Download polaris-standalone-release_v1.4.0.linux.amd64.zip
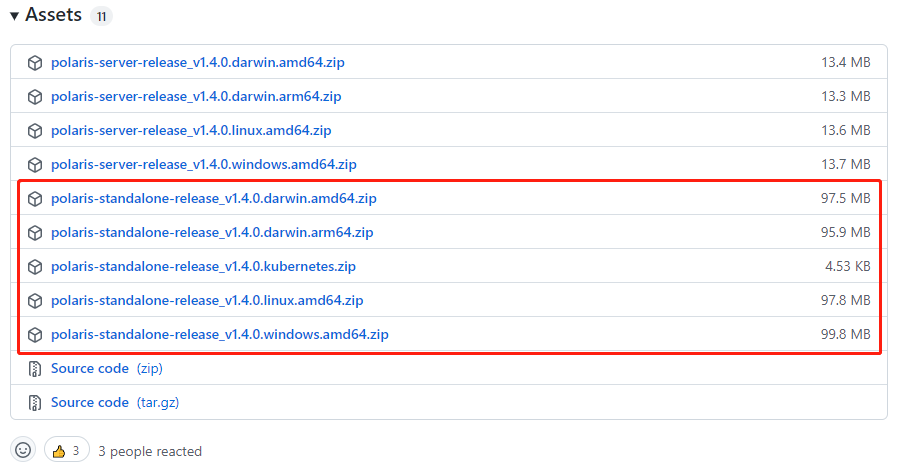The height and width of the screenshot is (470, 898). [207, 301]
